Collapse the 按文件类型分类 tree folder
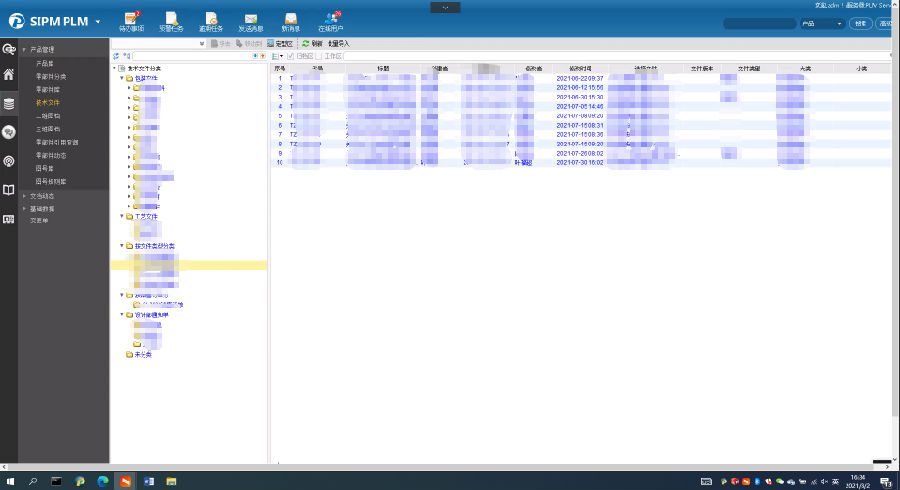 [122, 246]
